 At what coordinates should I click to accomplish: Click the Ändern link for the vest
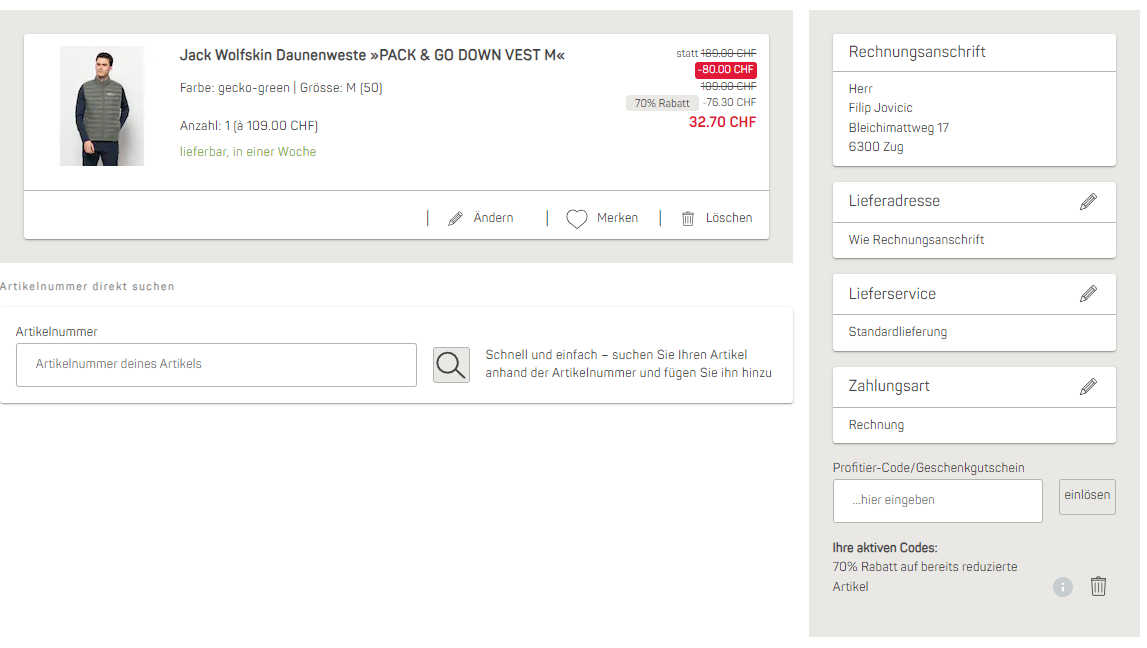[493, 218]
